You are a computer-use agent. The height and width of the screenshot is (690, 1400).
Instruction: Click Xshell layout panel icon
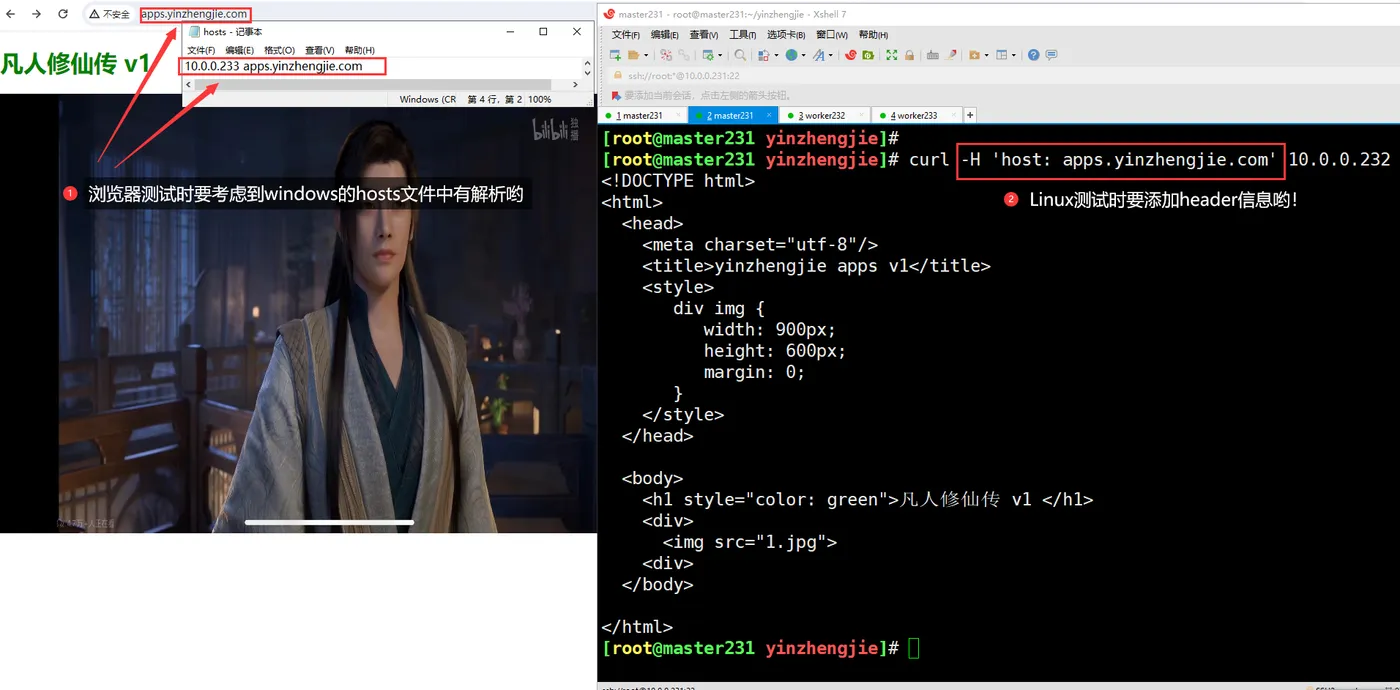(x=1002, y=55)
